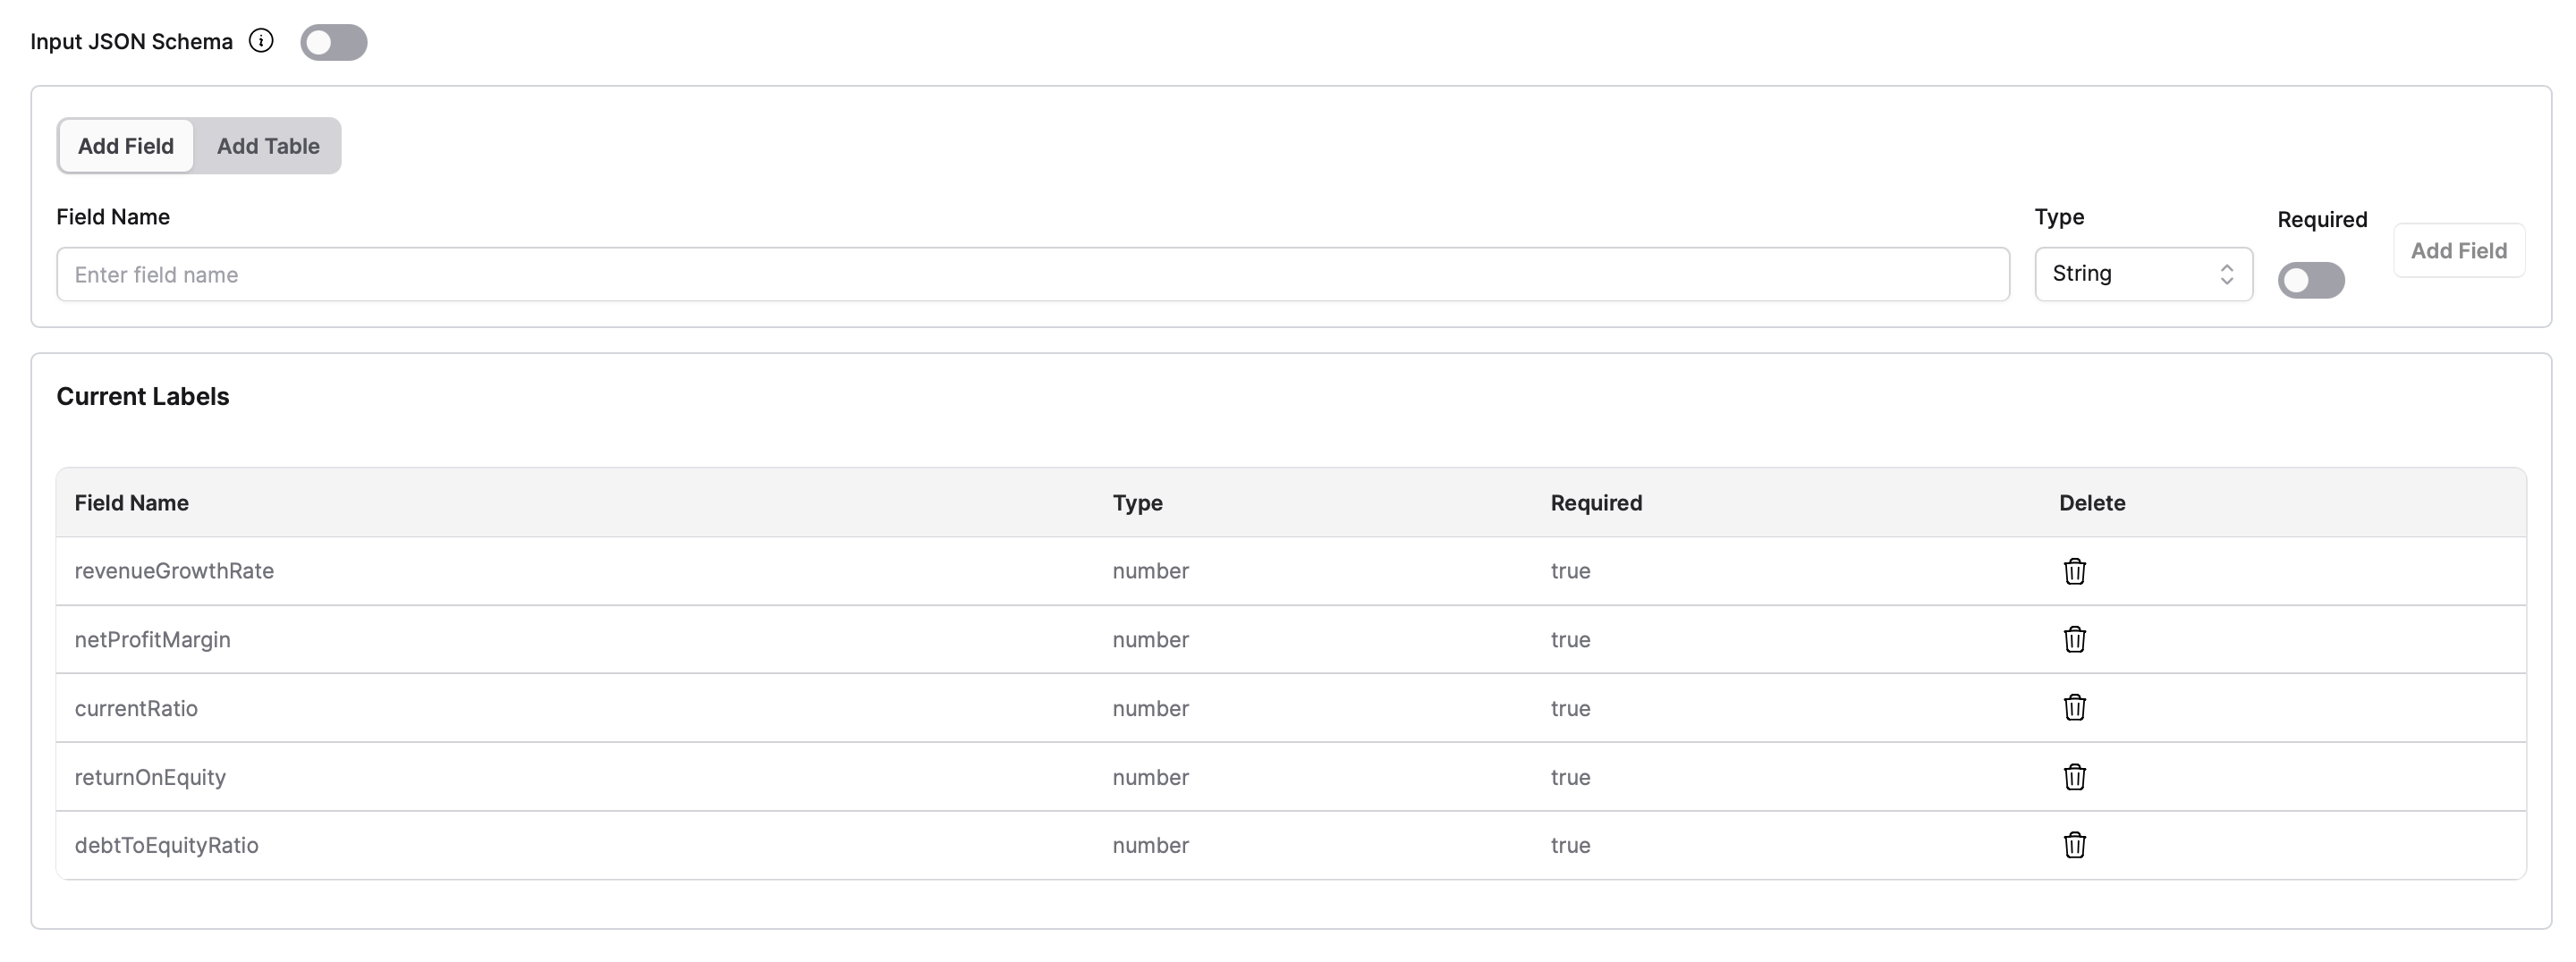Open the Type dropdown showing String
This screenshot has width=2576, height=962.
[x=2143, y=274]
